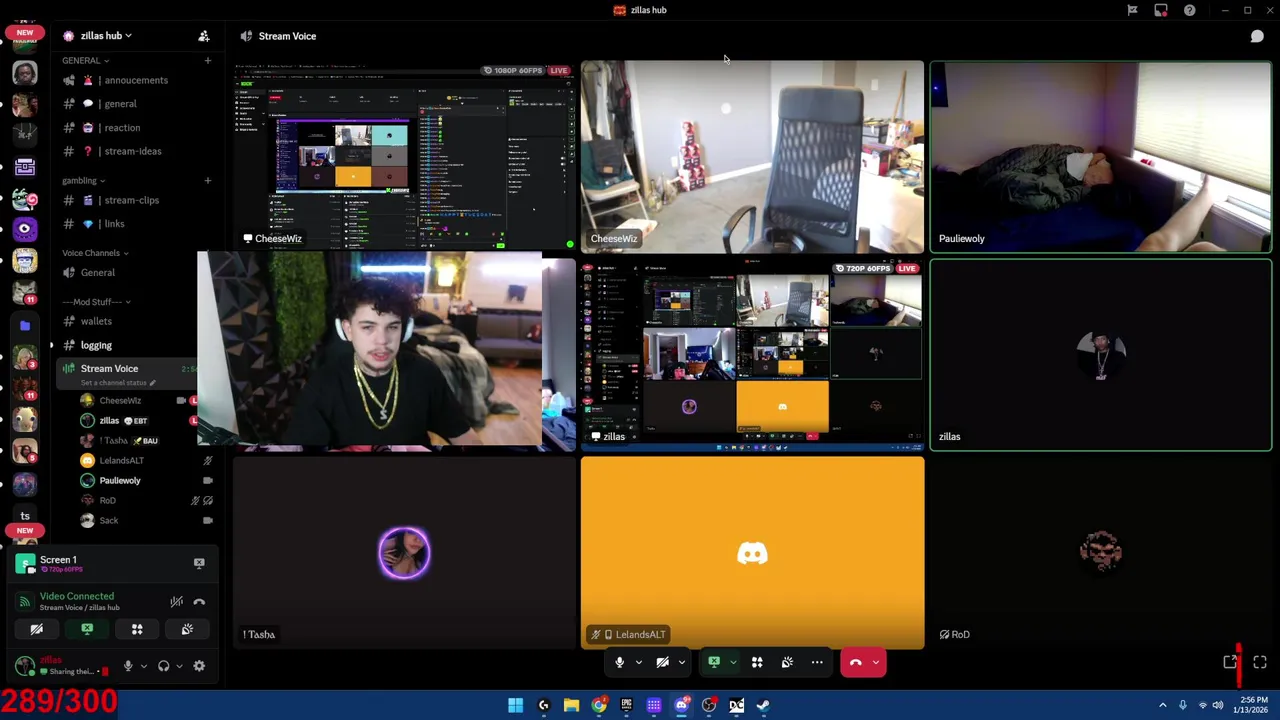Screen dimensions: 1280x720
Task: Expand the zillas hub server menu
Action: [107, 36]
